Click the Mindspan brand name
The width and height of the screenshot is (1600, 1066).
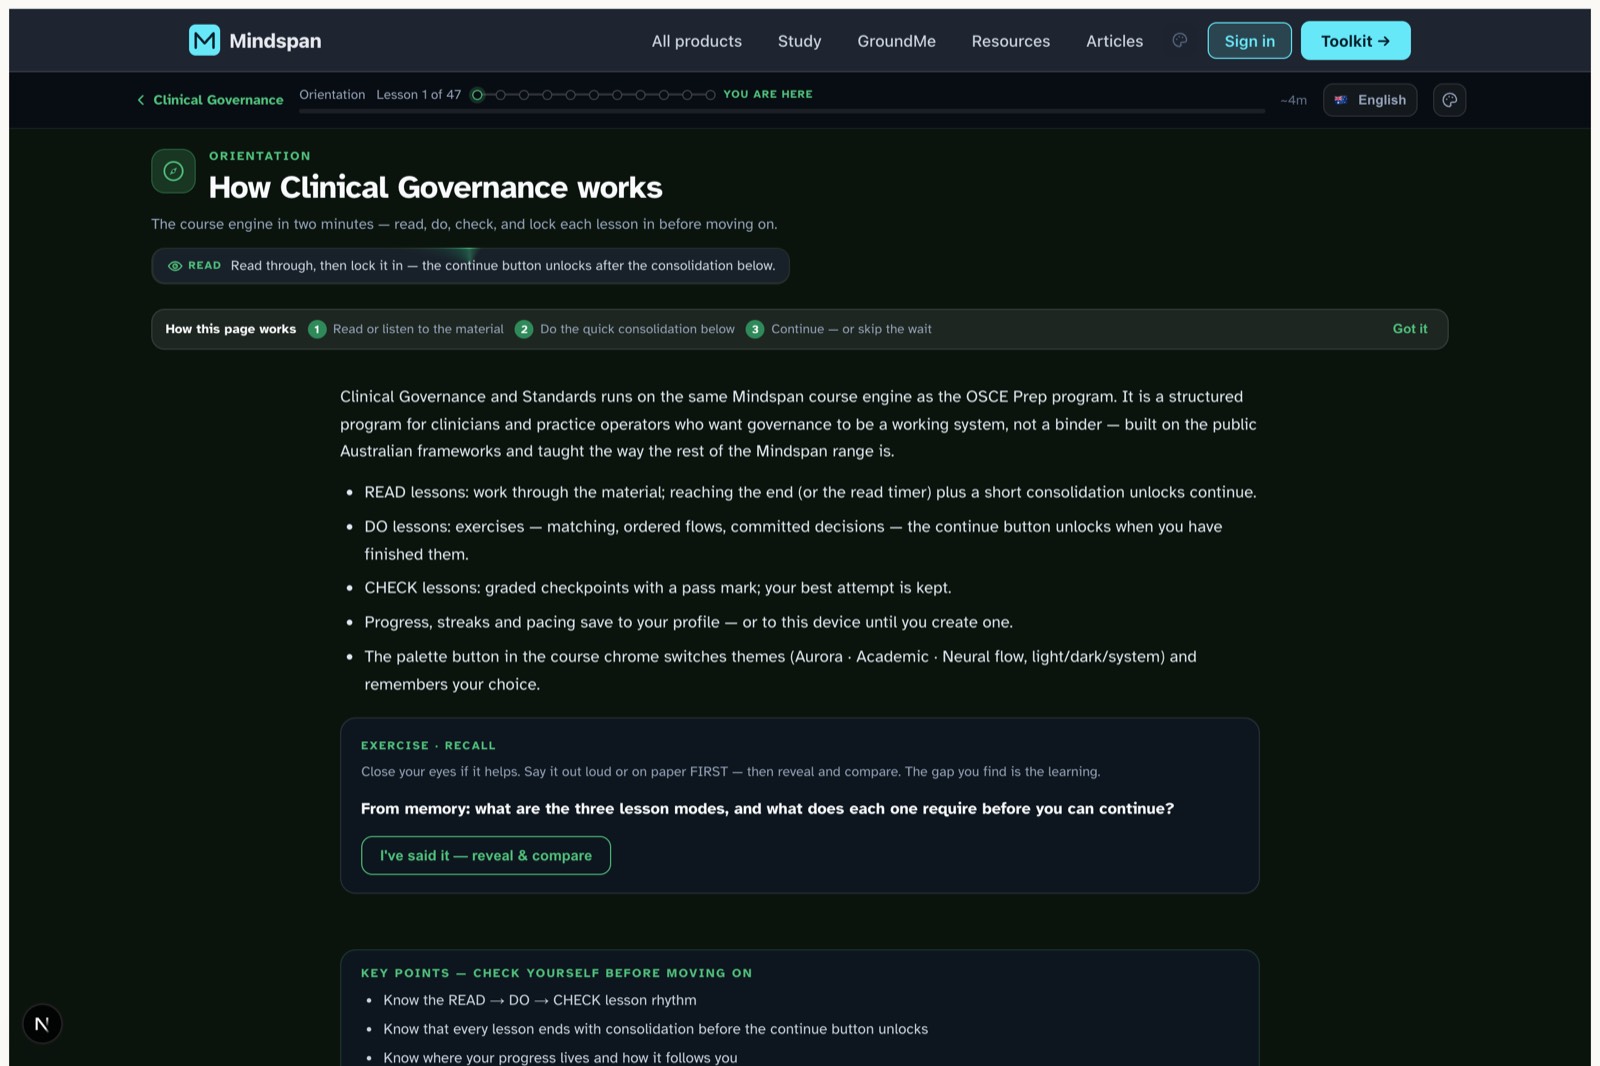click(x=275, y=41)
